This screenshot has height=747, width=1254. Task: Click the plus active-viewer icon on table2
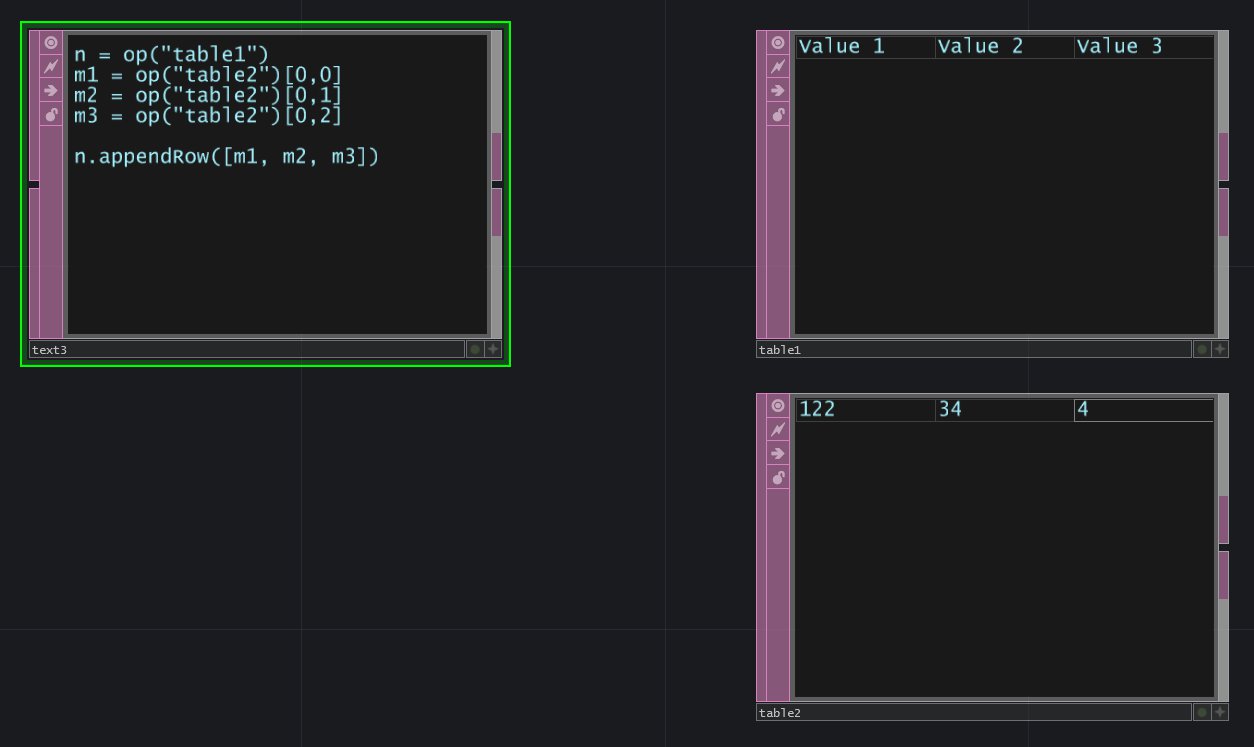[1220, 712]
